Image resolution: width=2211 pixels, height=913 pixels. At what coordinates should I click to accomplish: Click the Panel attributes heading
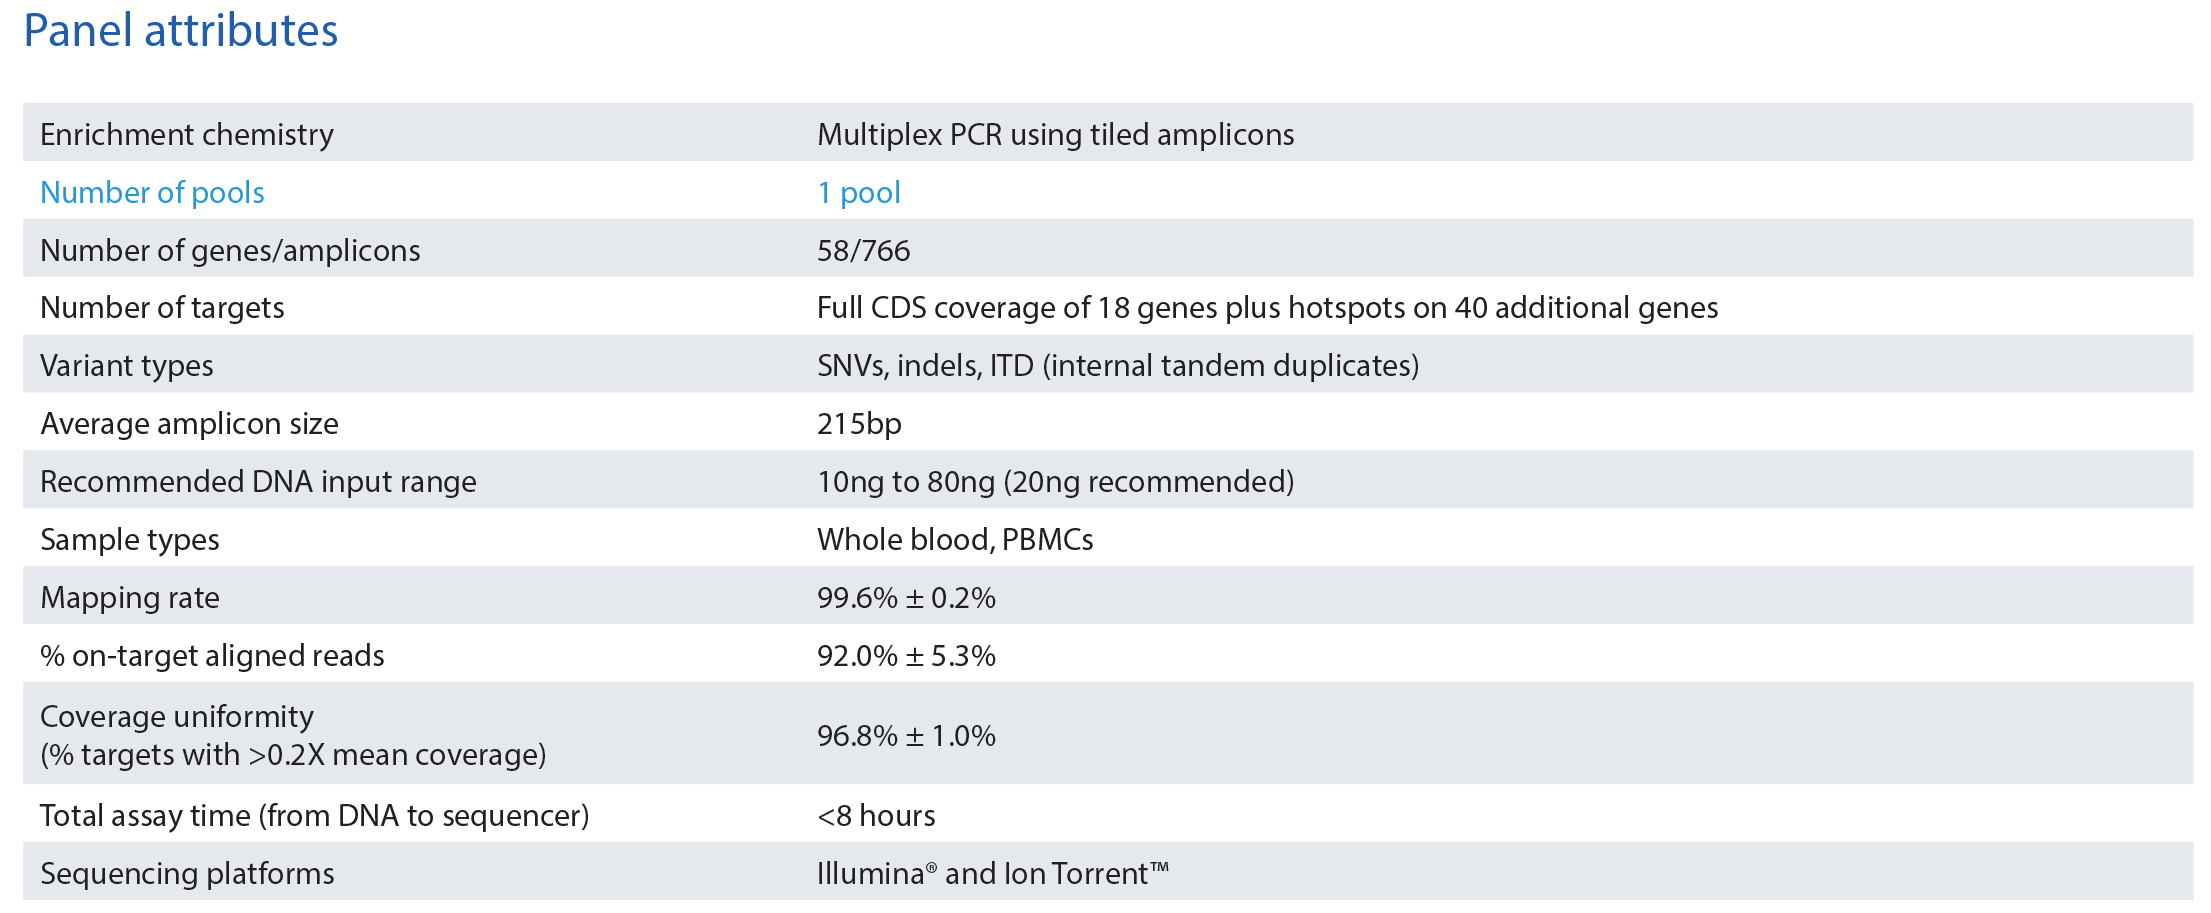tap(181, 31)
